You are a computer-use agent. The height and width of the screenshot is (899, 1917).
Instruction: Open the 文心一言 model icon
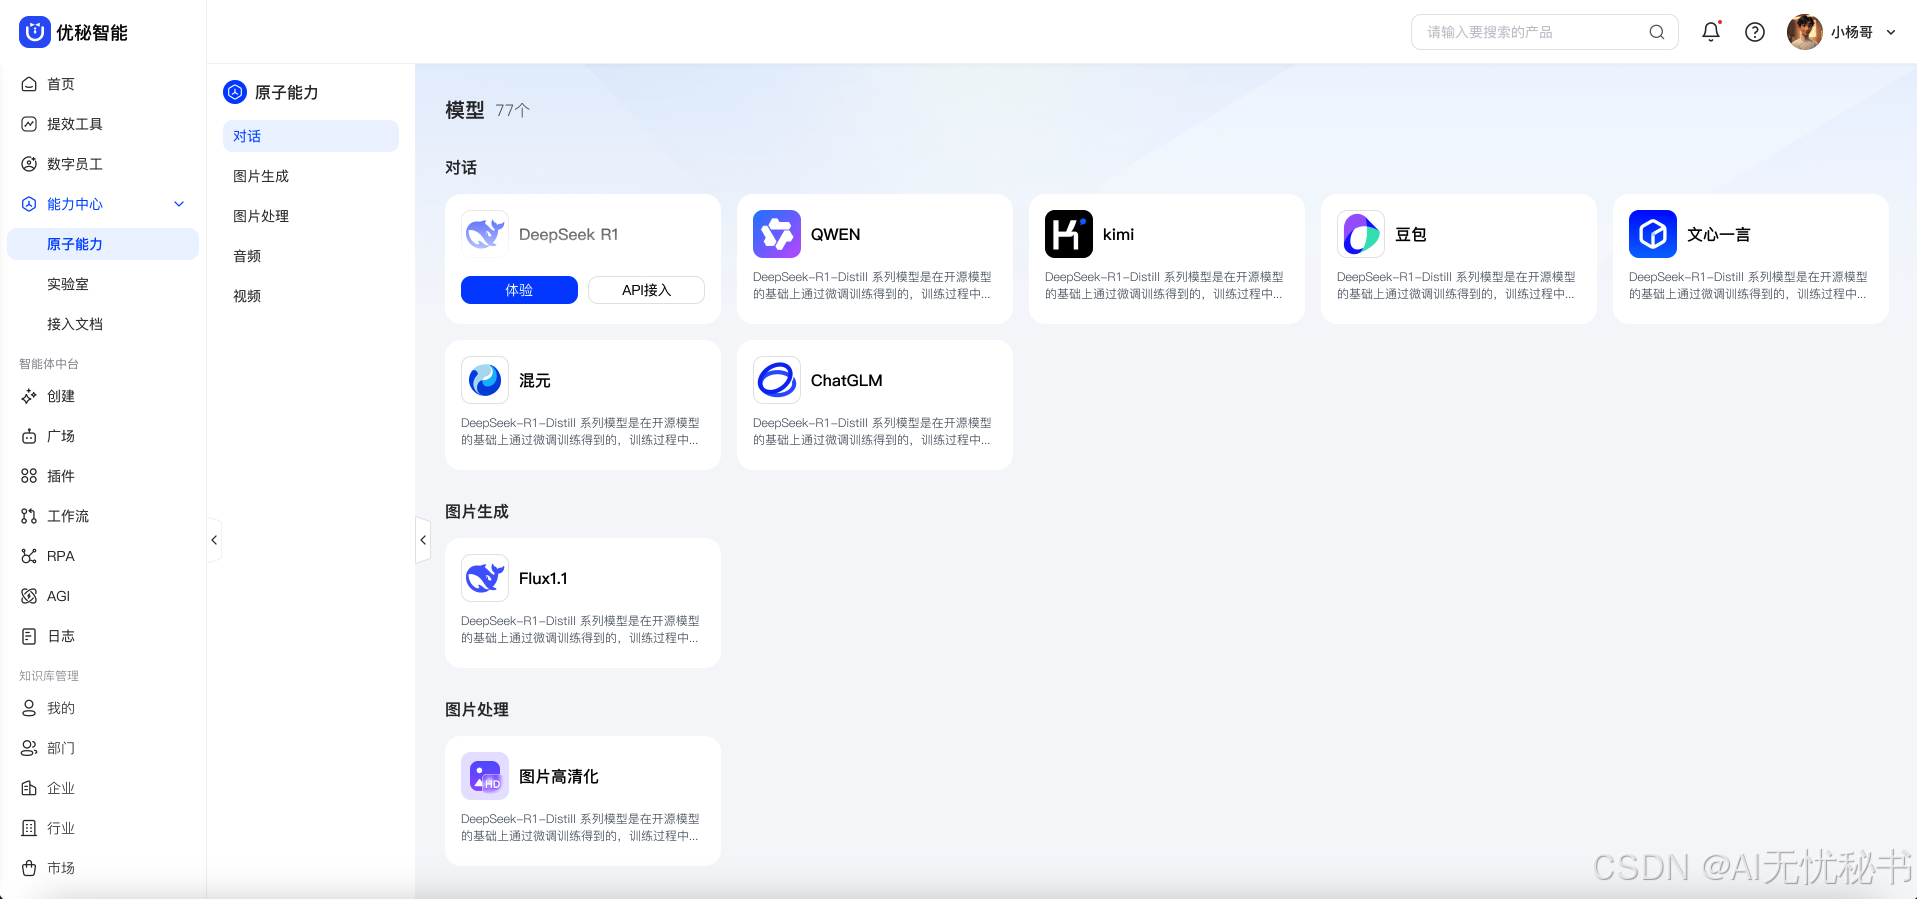[x=1653, y=234]
